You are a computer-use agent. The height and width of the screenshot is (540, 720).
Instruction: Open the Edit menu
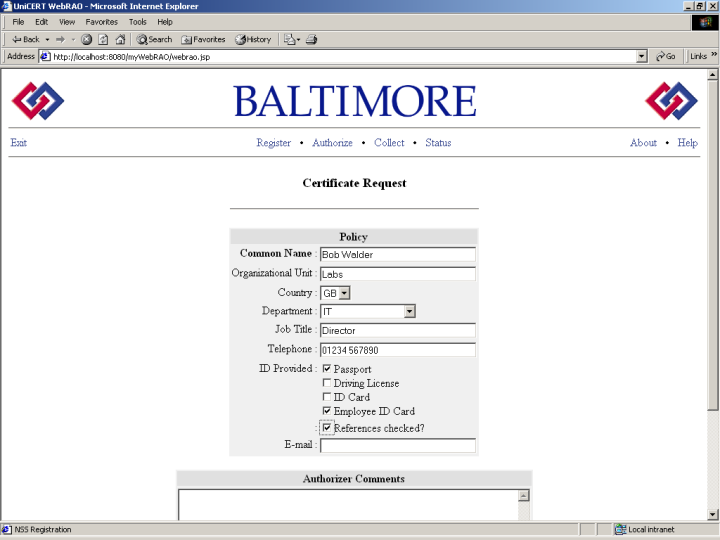(41, 22)
